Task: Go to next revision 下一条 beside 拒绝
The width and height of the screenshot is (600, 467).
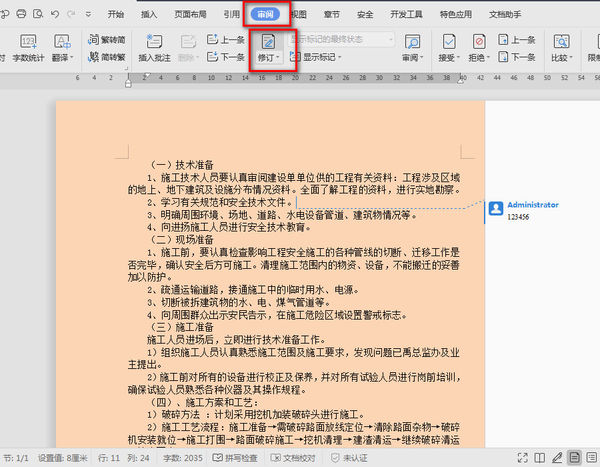Action: click(516, 57)
